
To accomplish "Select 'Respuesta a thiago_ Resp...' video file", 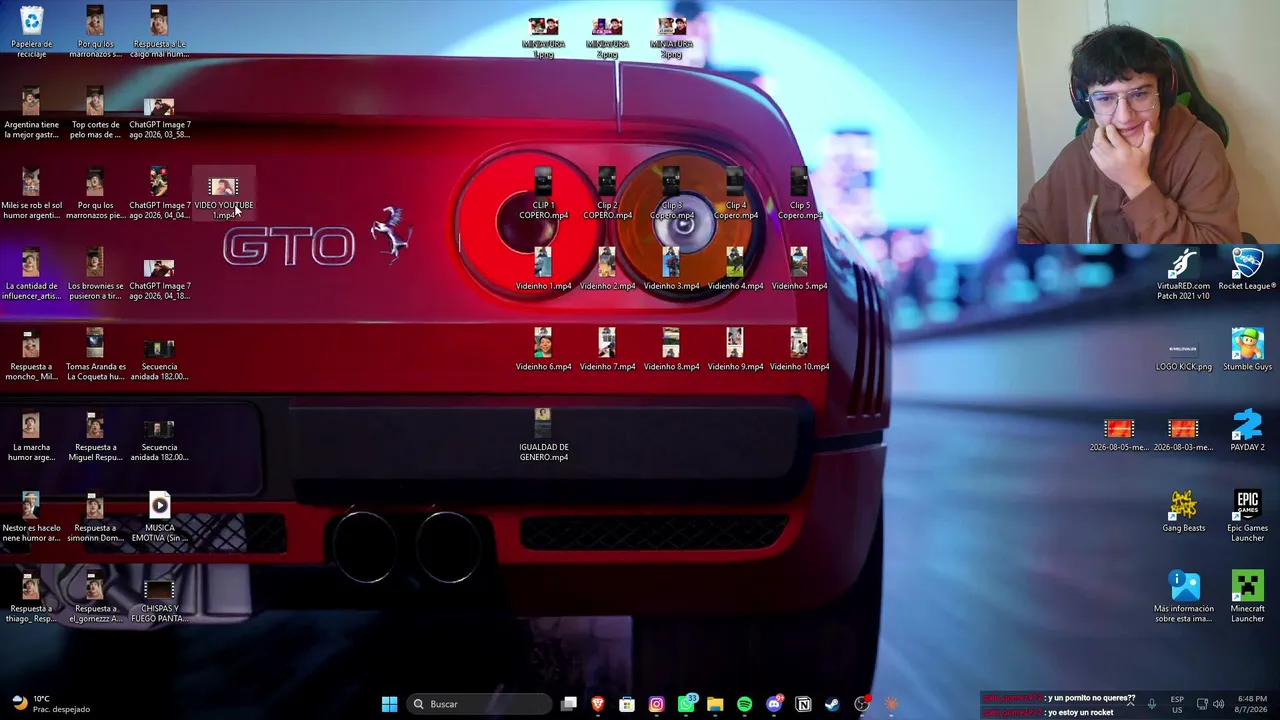I will click(31, 598).
